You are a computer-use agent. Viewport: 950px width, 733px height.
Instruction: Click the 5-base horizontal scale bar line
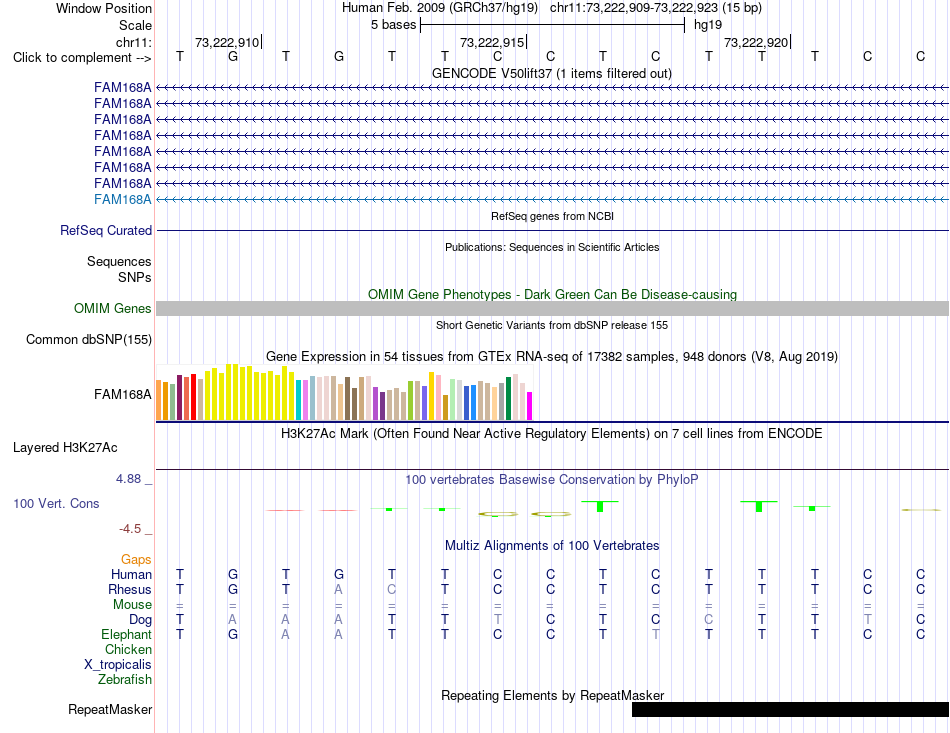(552, 25)
